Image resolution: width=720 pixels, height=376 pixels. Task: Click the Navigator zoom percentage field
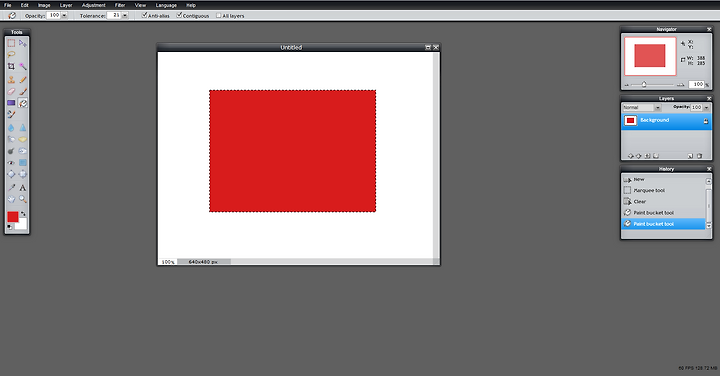[x=697, y=84]
